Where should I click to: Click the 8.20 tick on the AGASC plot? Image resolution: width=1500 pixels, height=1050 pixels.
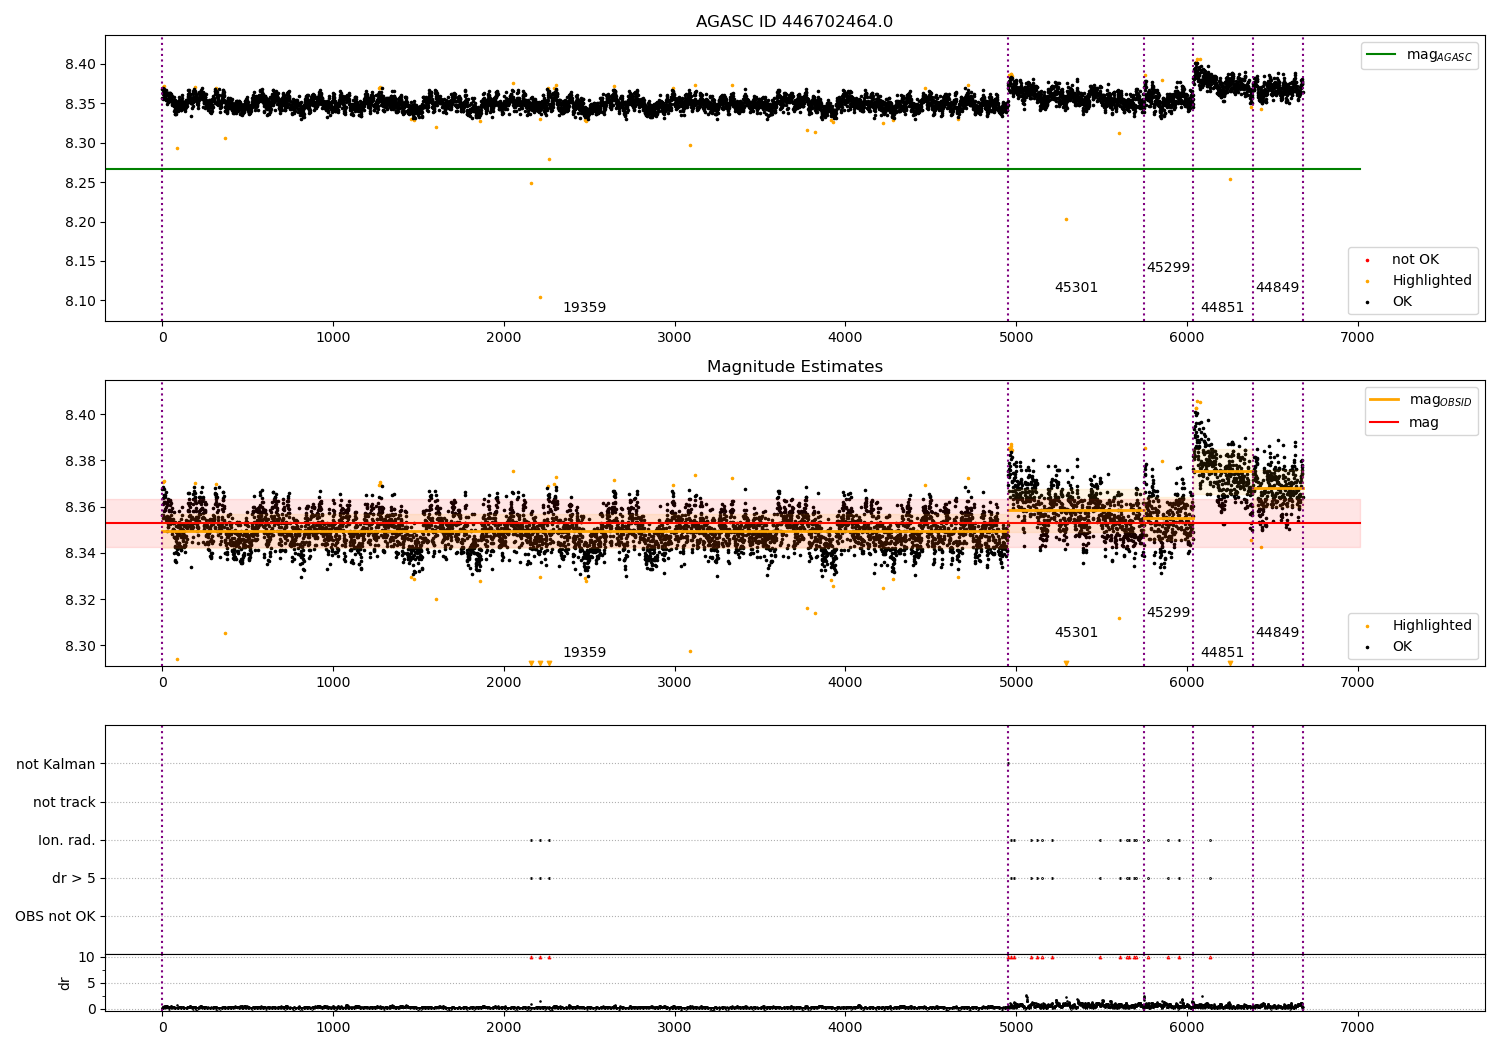click(x=79, y=222)
